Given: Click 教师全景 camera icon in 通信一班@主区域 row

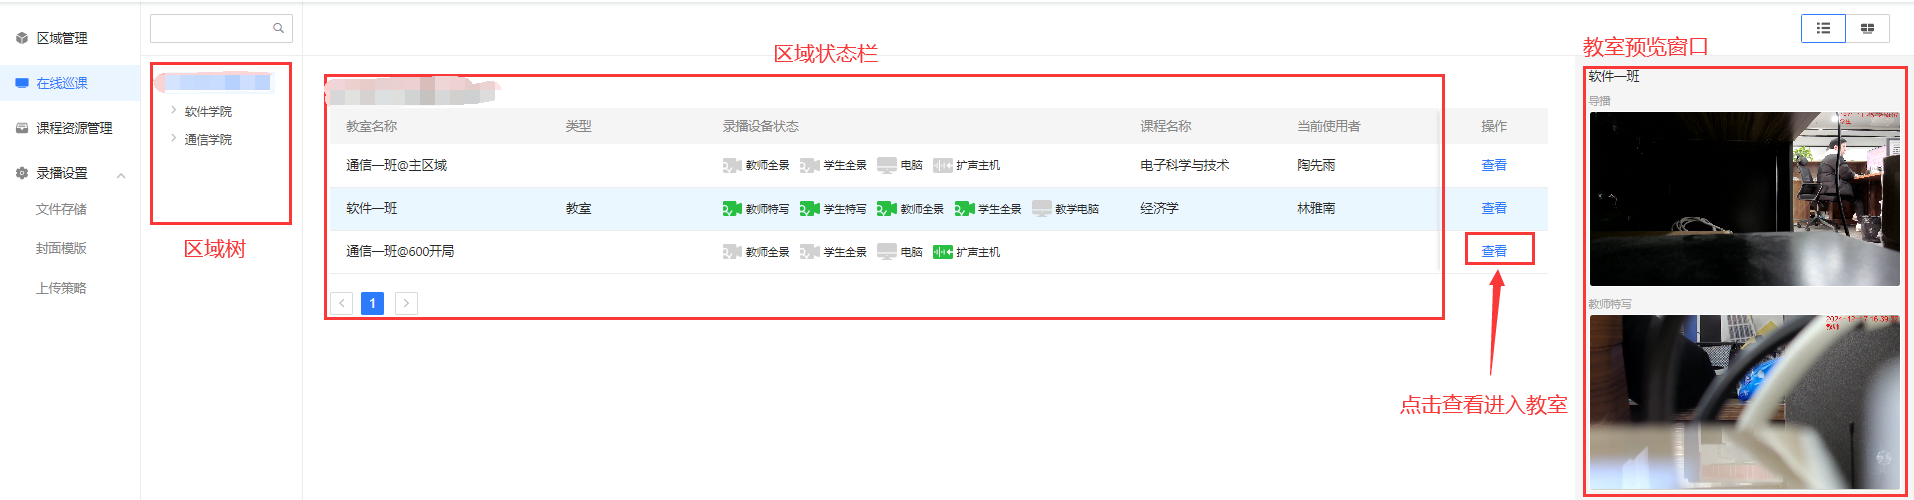Looking at the screenshot, I should (x=732, y=166).
